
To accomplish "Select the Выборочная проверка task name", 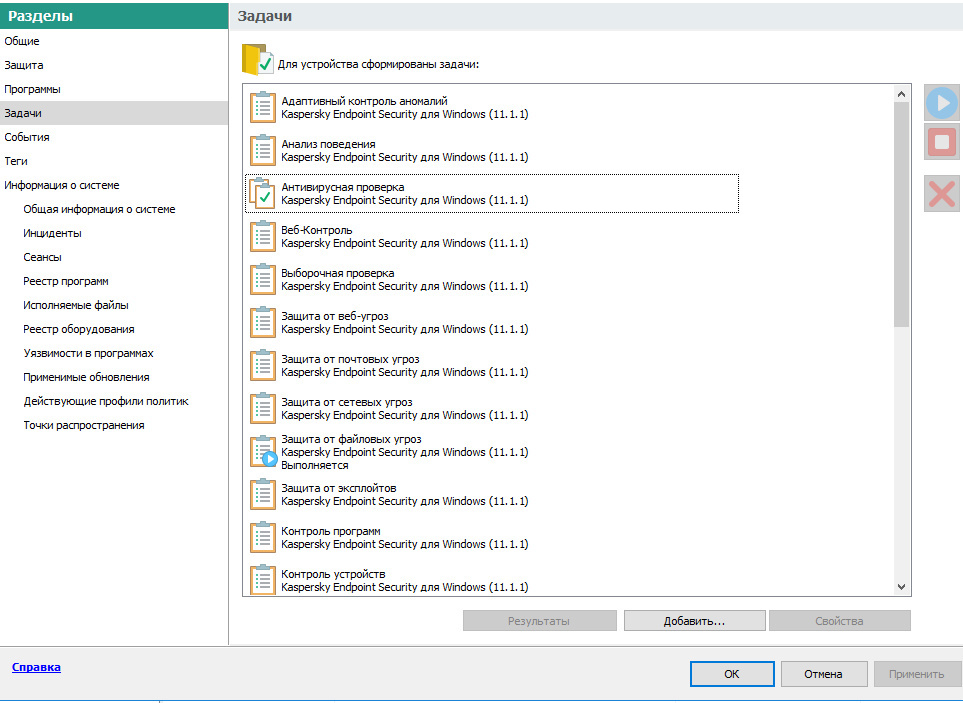I will point(338,273).
